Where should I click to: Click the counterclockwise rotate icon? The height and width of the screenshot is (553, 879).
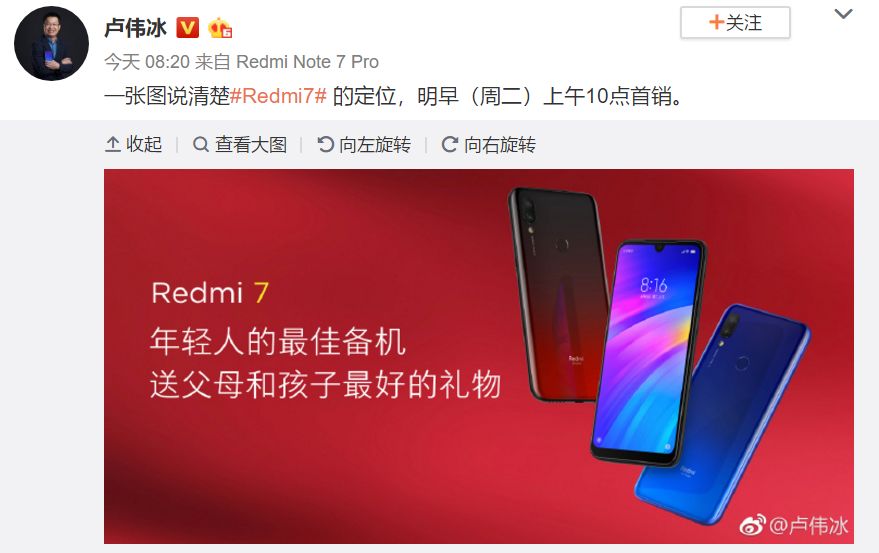(x=325, y=145)
